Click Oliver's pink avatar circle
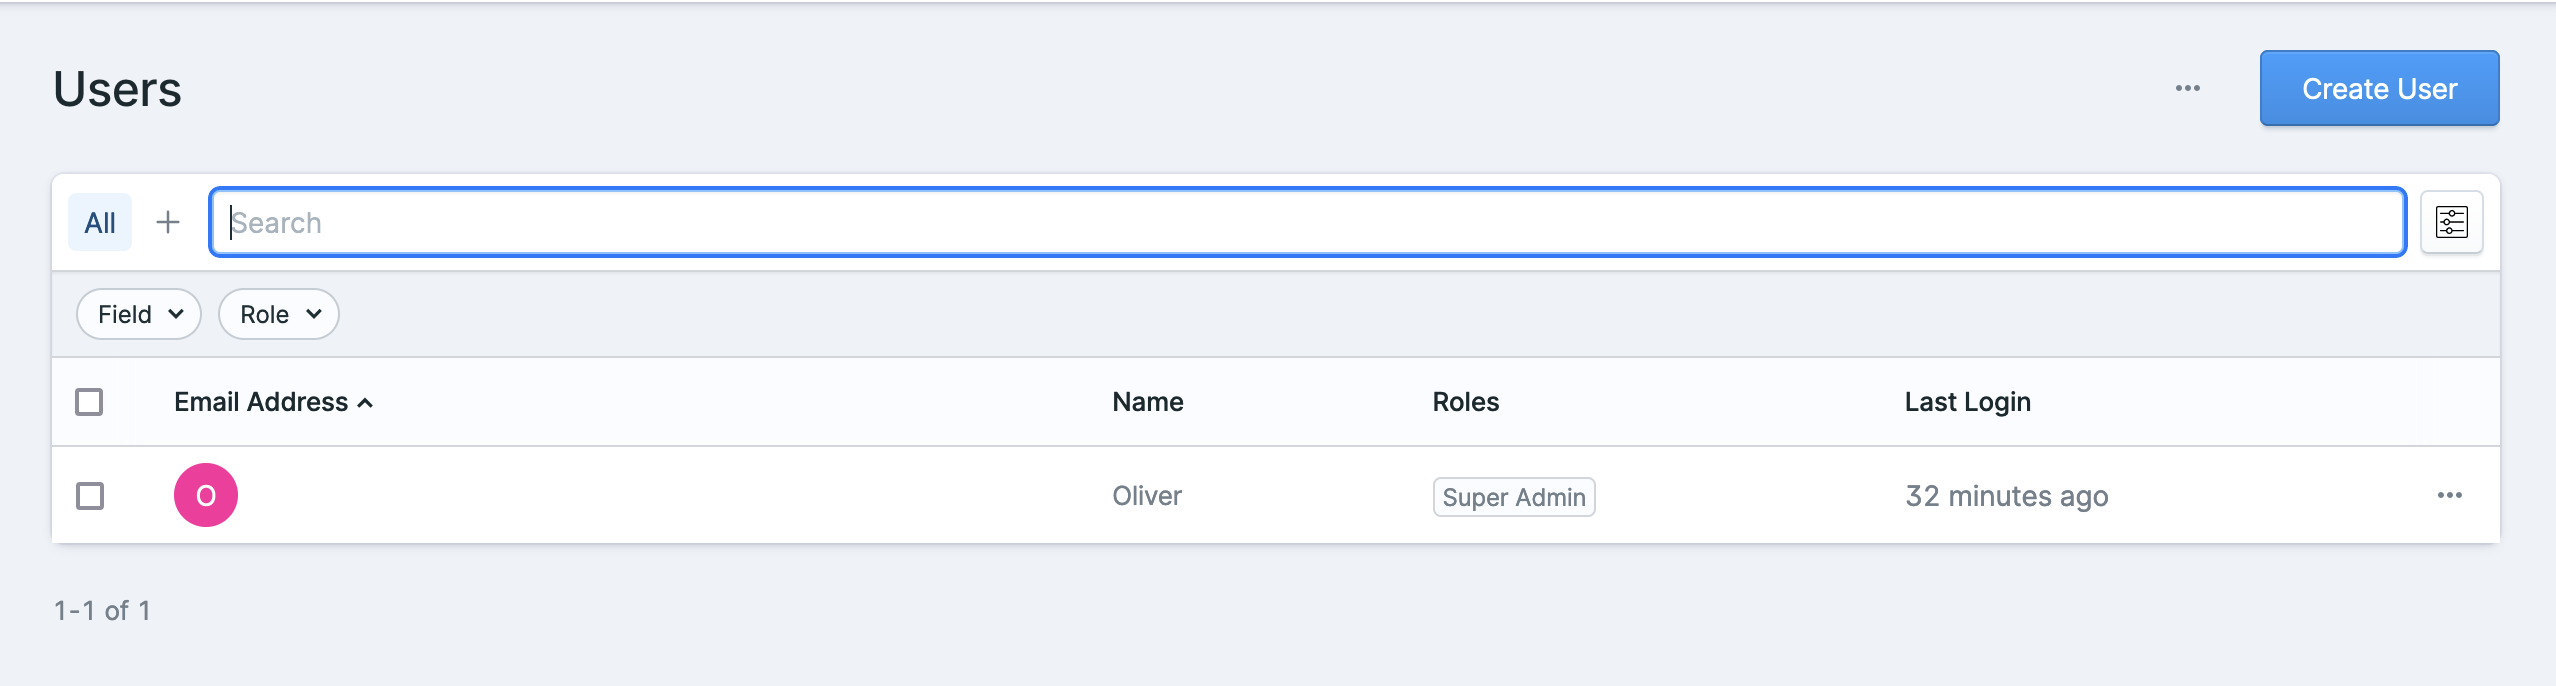This screenshot has height=686, width=2556. click(206, 494)
